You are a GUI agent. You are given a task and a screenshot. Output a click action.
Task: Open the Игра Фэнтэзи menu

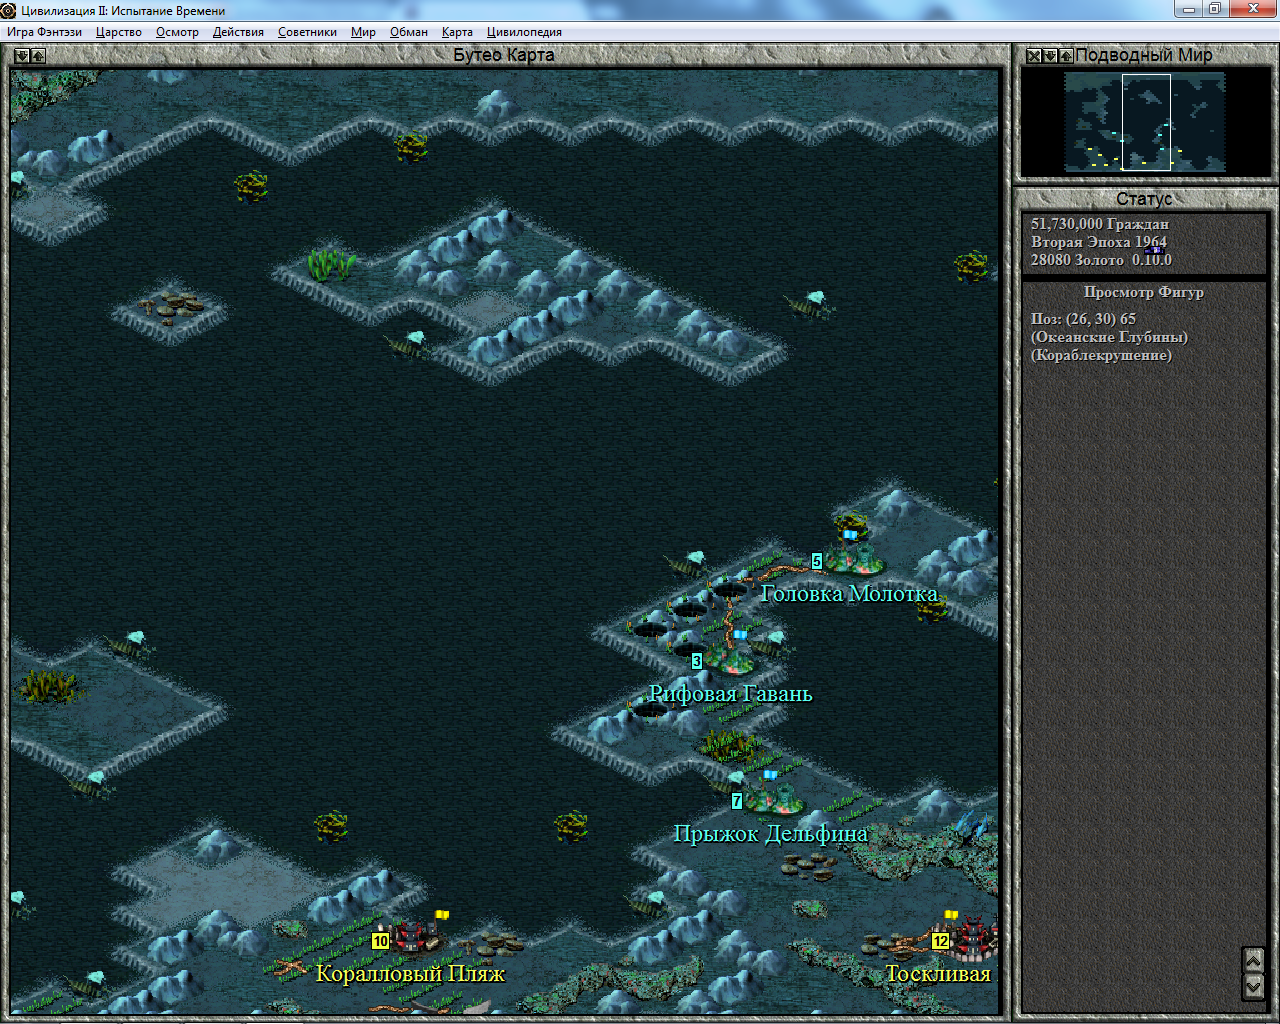(45, 32)
